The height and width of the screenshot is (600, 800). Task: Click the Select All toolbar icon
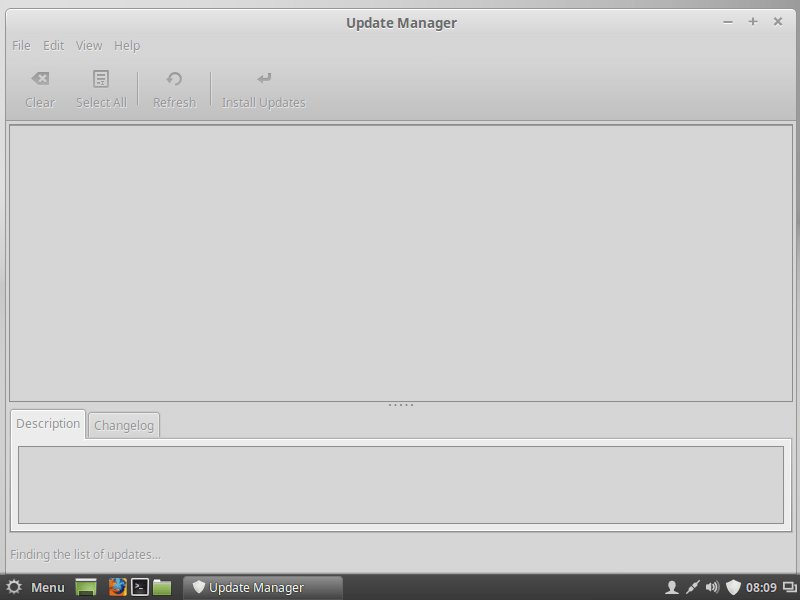pyautogui.click(x=101, y=79)
